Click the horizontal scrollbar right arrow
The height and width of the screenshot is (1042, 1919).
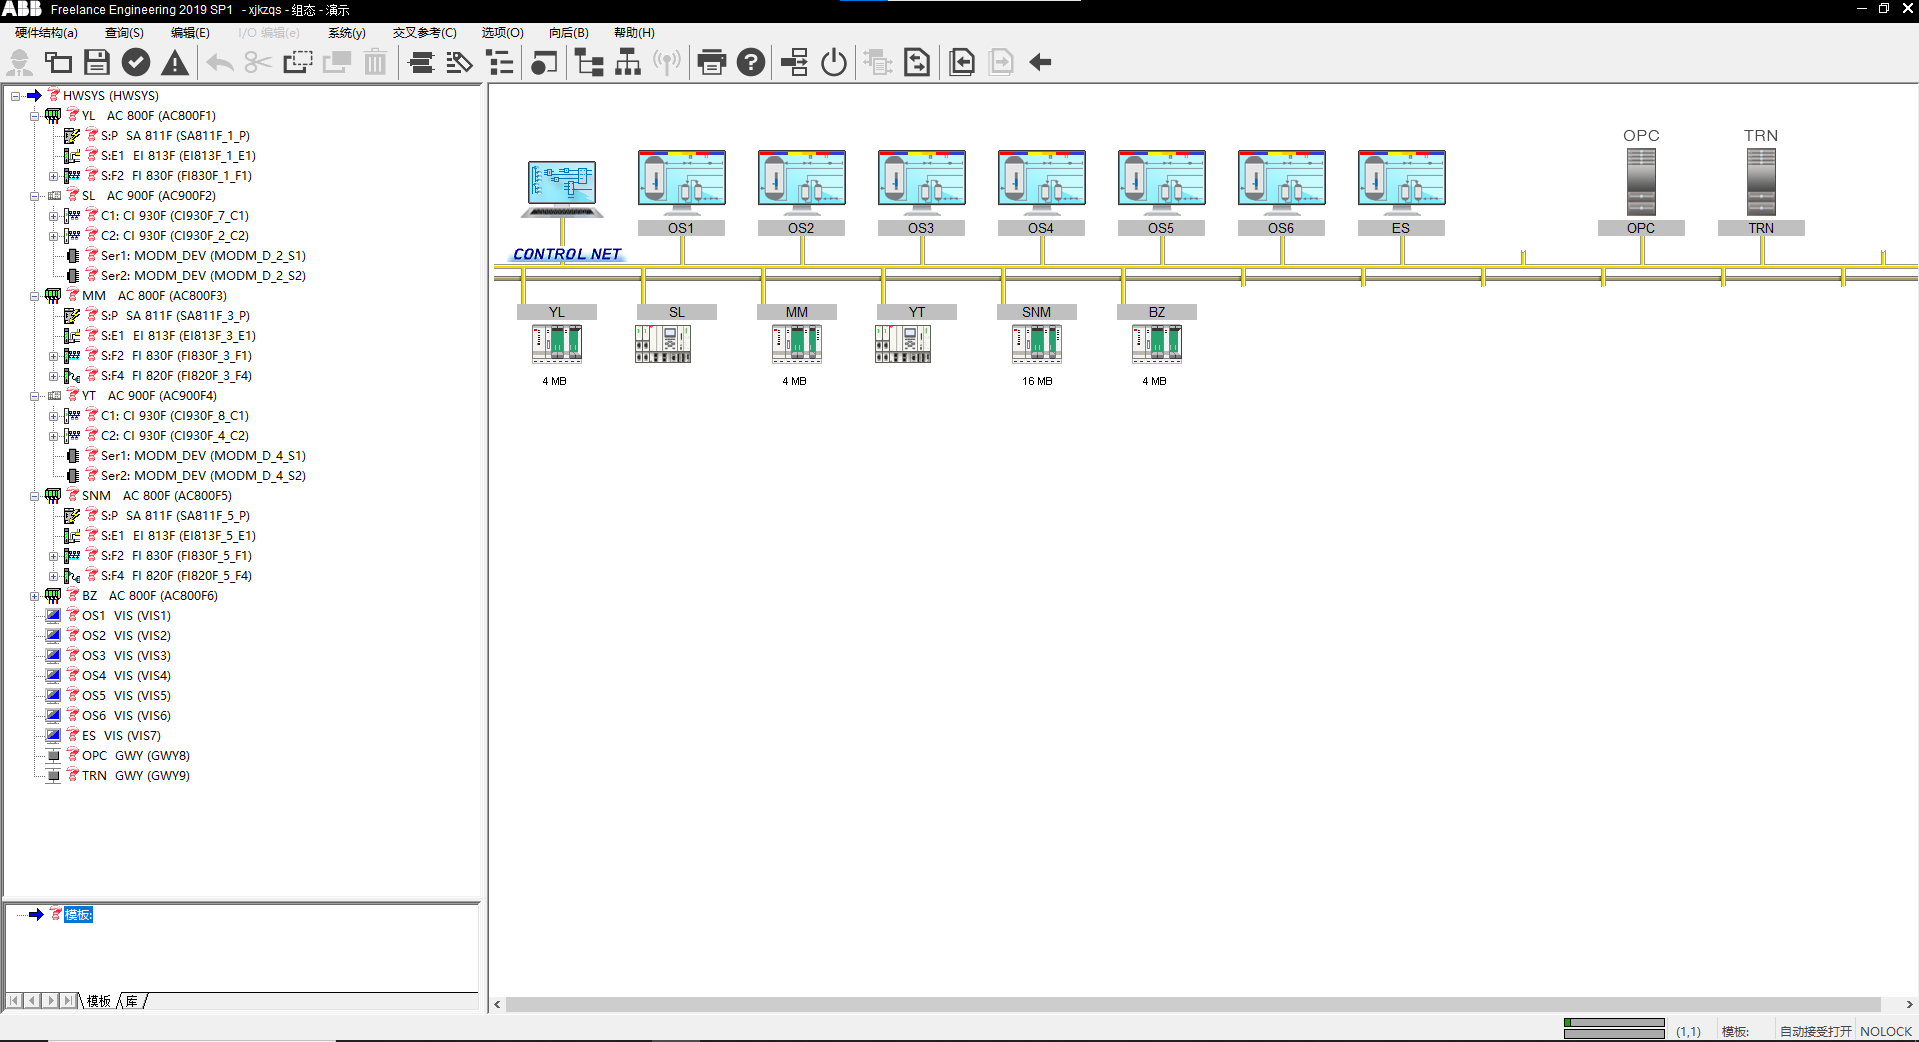point(1909,1004)
